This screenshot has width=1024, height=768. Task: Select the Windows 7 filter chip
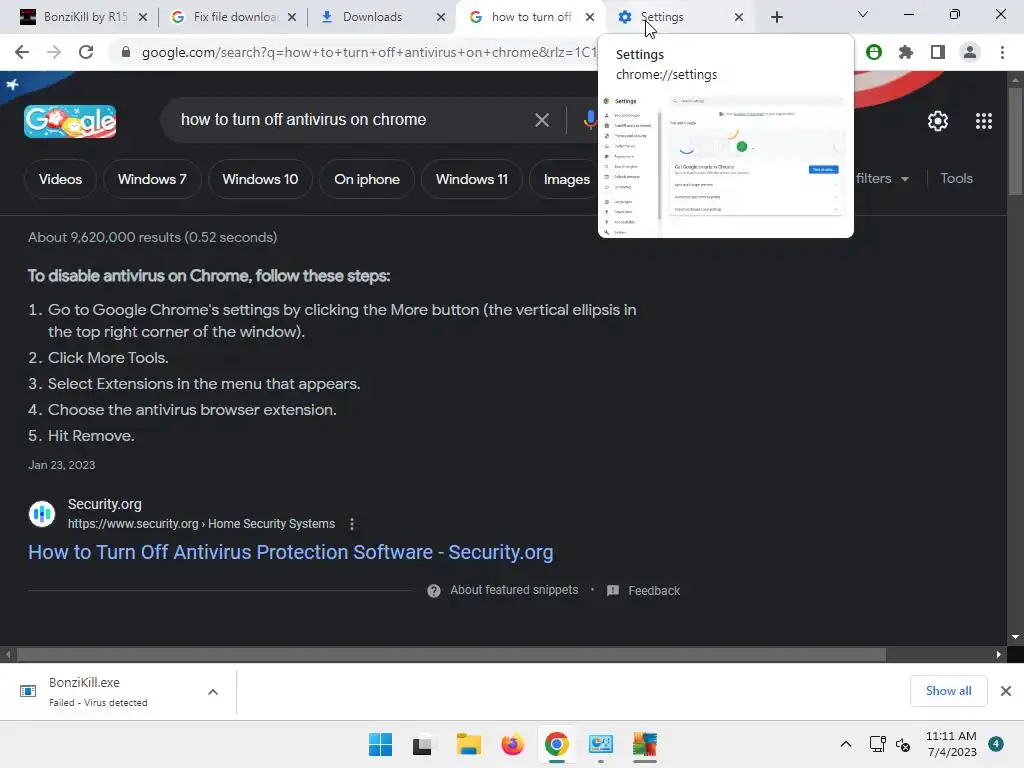(x=152, y=180)
